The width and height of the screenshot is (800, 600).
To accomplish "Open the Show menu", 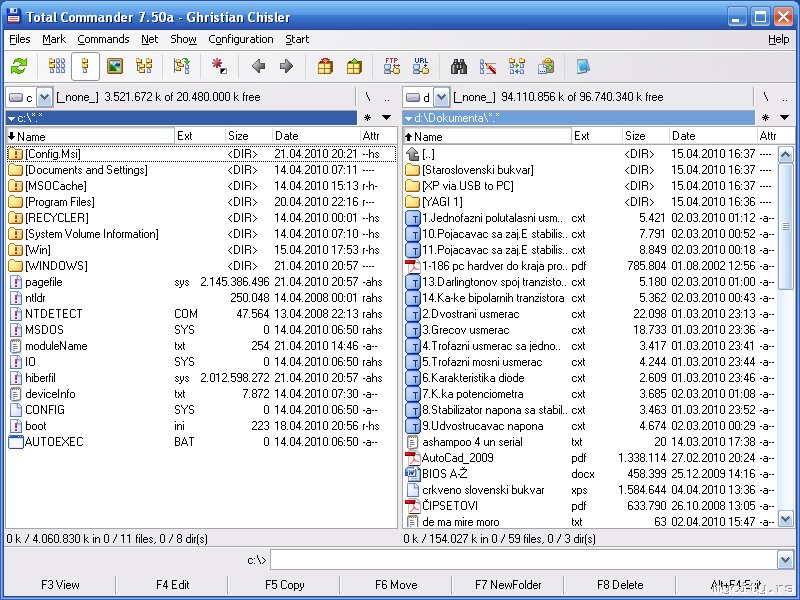I will click(184, 39).
